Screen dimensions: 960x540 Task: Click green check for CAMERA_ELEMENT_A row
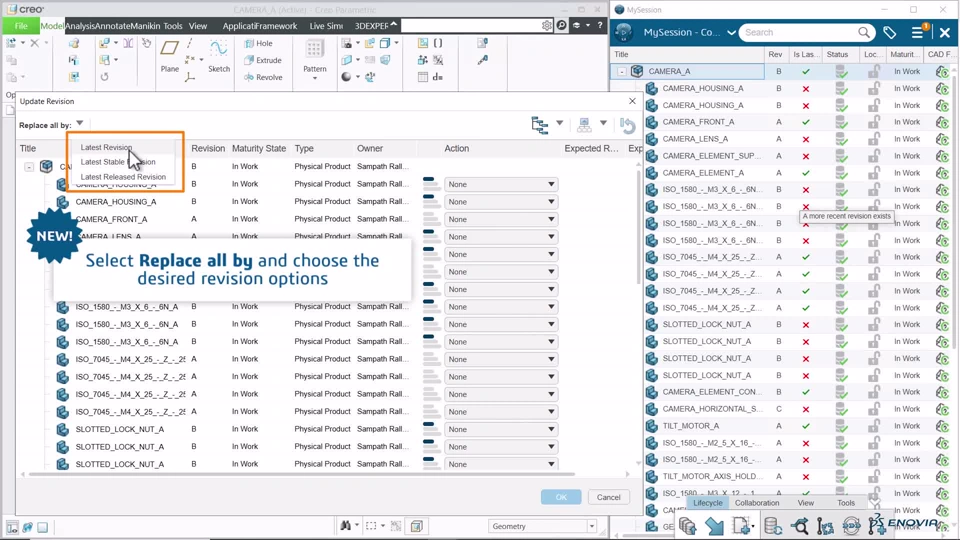(806, 173)
